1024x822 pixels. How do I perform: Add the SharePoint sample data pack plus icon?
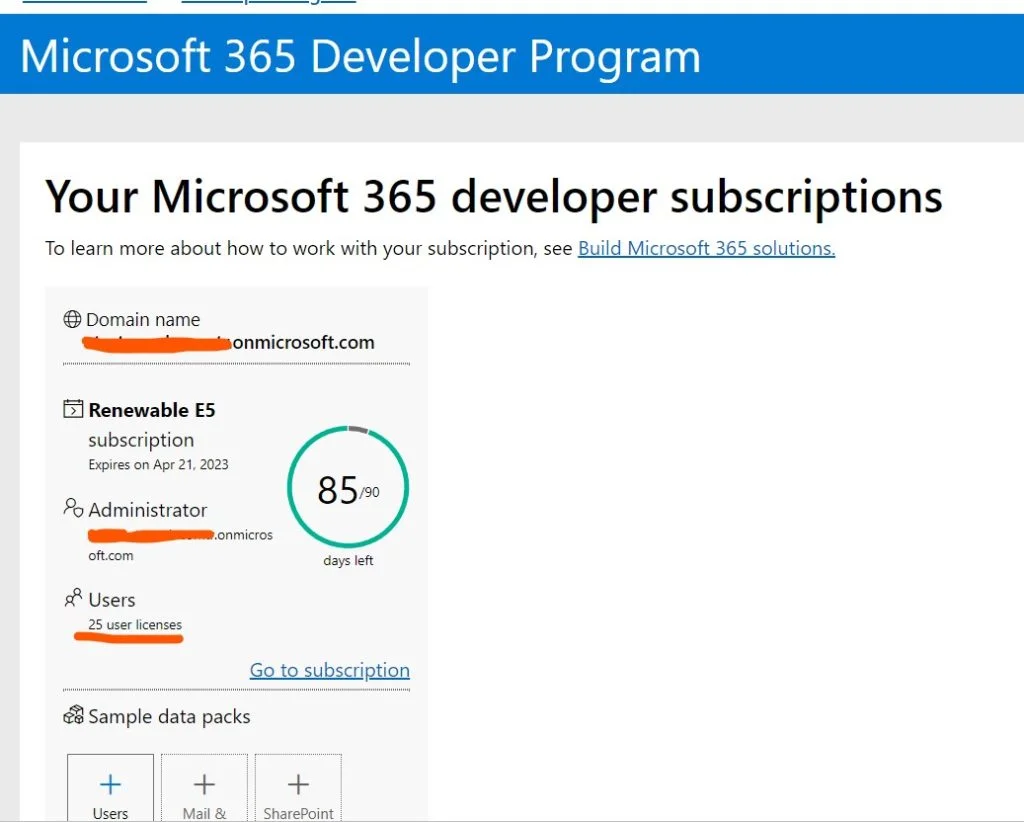tap(298, 784)
